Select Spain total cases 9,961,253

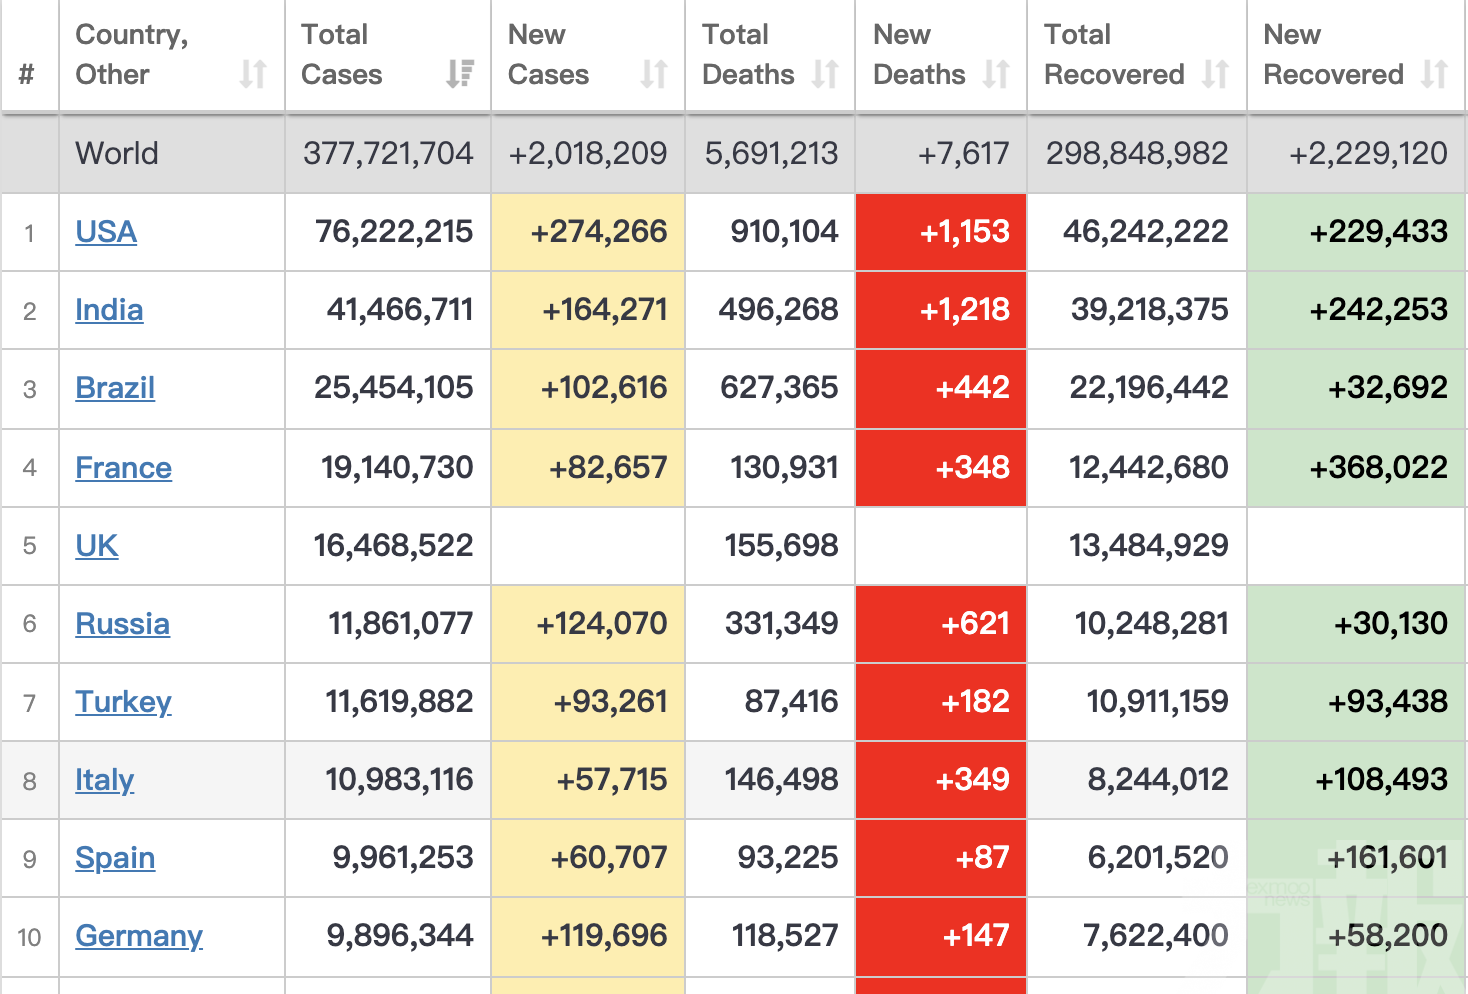403,858
